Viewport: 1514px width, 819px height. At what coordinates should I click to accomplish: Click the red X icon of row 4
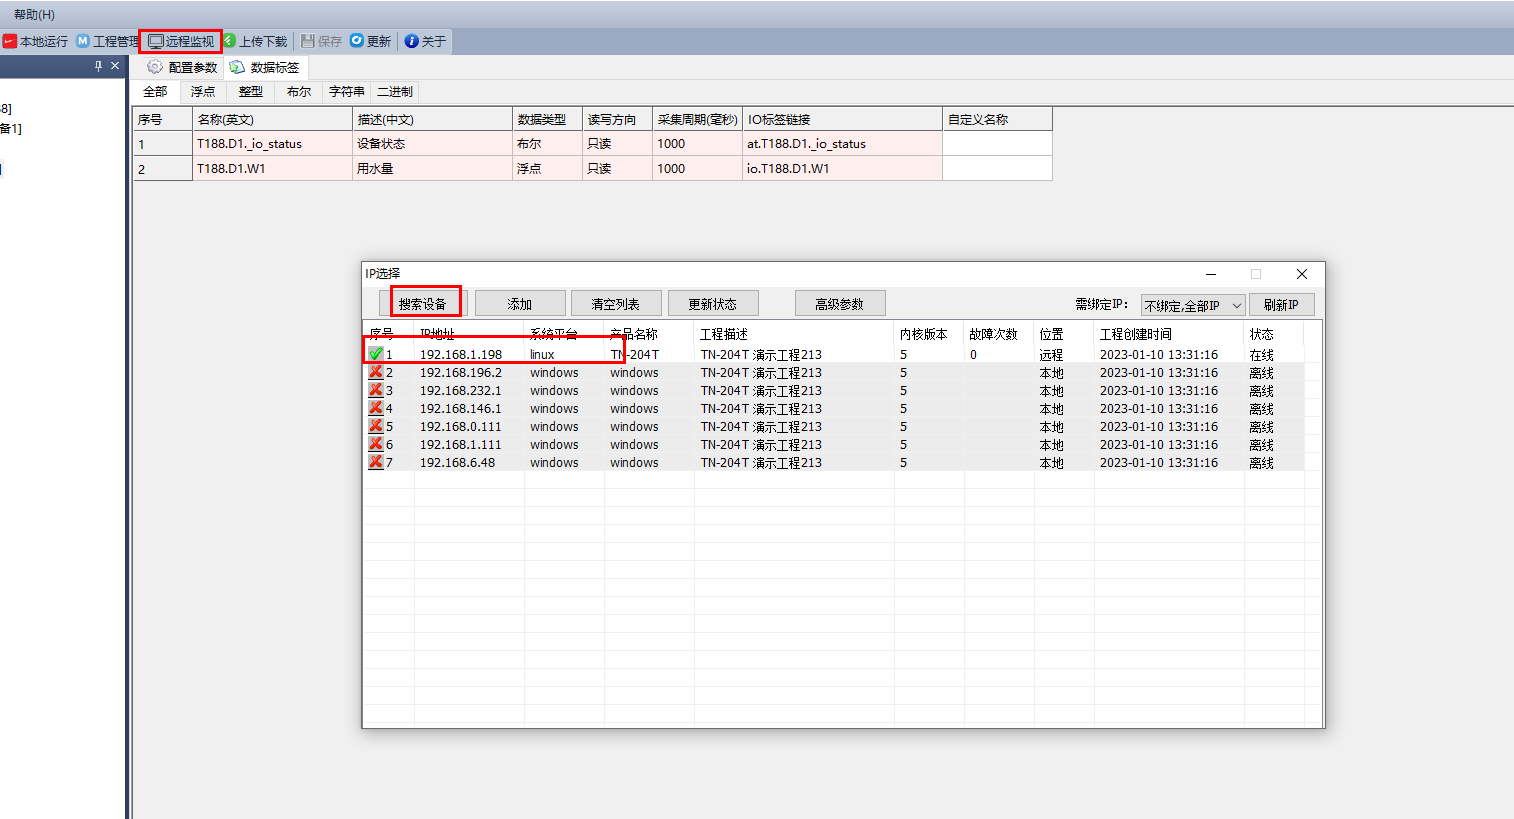click(376, 408)
